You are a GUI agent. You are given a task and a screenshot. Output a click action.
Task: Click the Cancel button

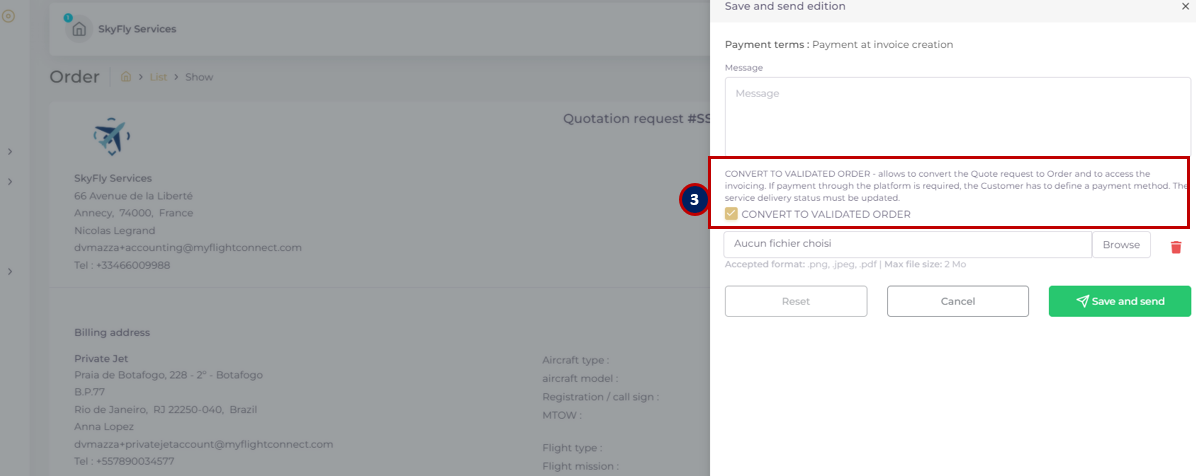tap(958, 301)
